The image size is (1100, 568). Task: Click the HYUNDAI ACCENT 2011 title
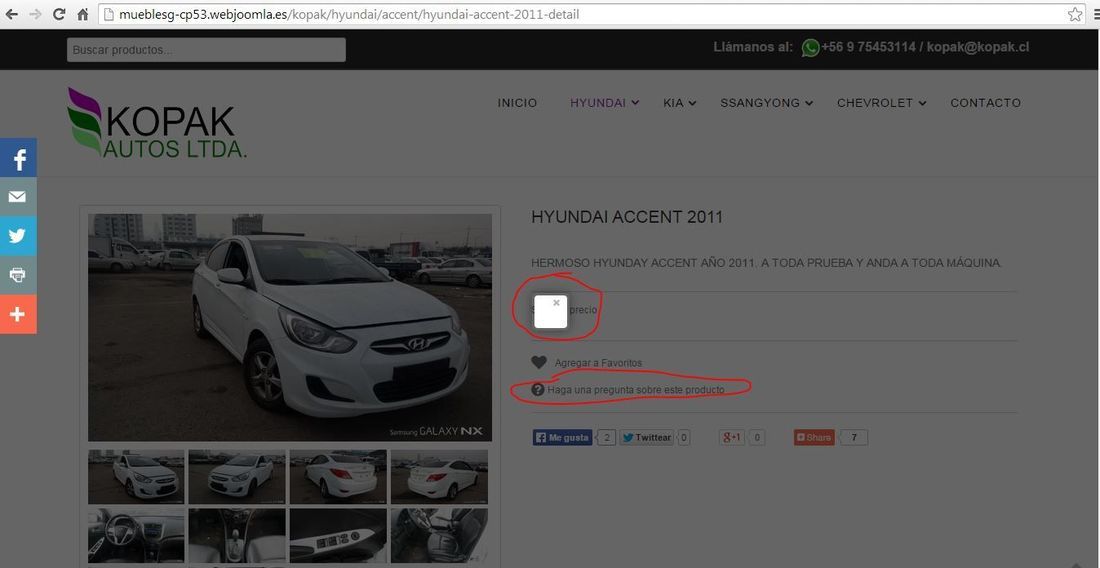(627, 217)
